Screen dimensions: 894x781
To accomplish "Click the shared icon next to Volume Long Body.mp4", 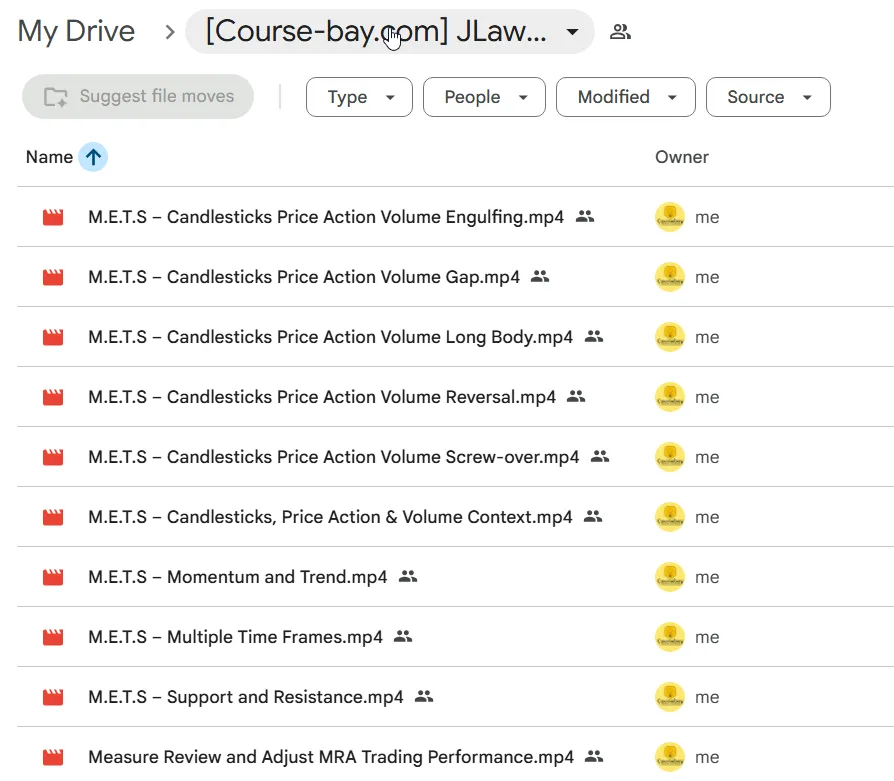I will click(594, 336).
